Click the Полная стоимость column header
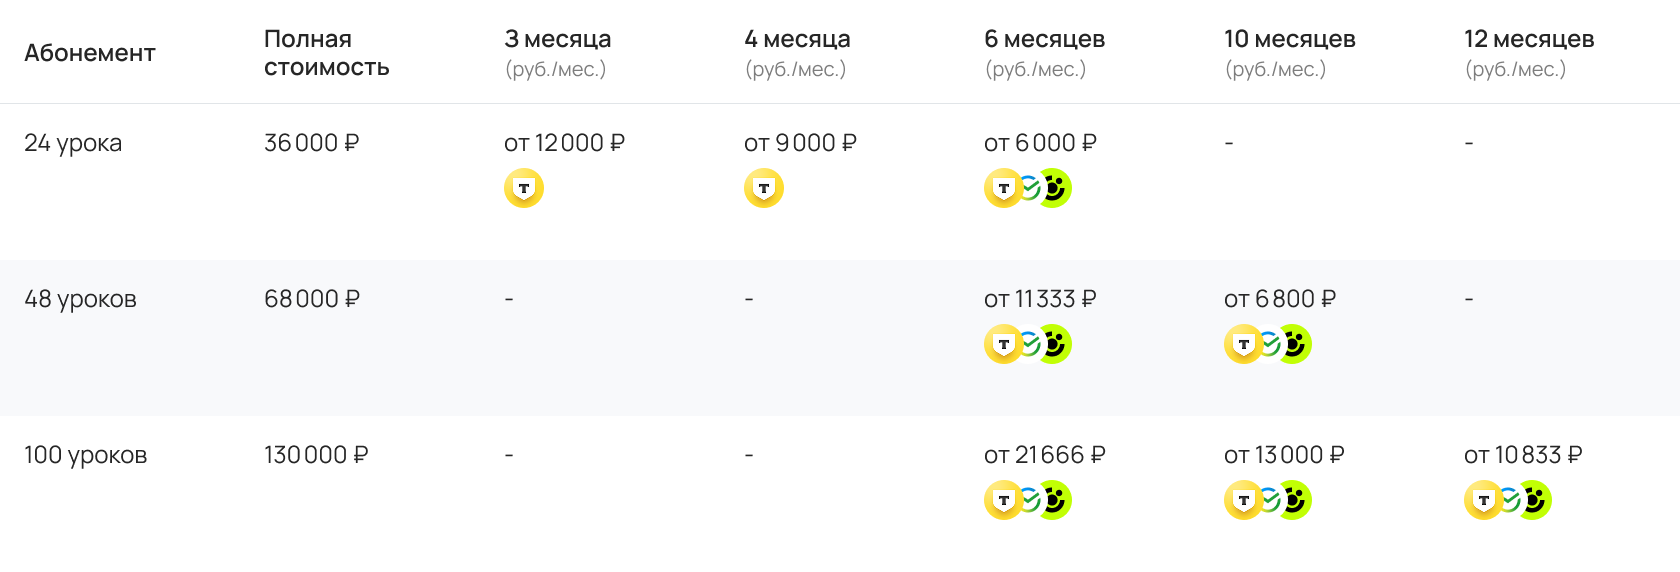 tap(326, 53)
